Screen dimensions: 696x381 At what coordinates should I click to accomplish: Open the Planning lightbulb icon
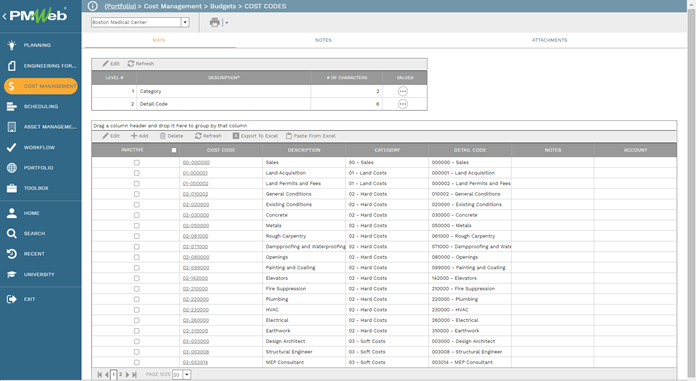[12, 45]
